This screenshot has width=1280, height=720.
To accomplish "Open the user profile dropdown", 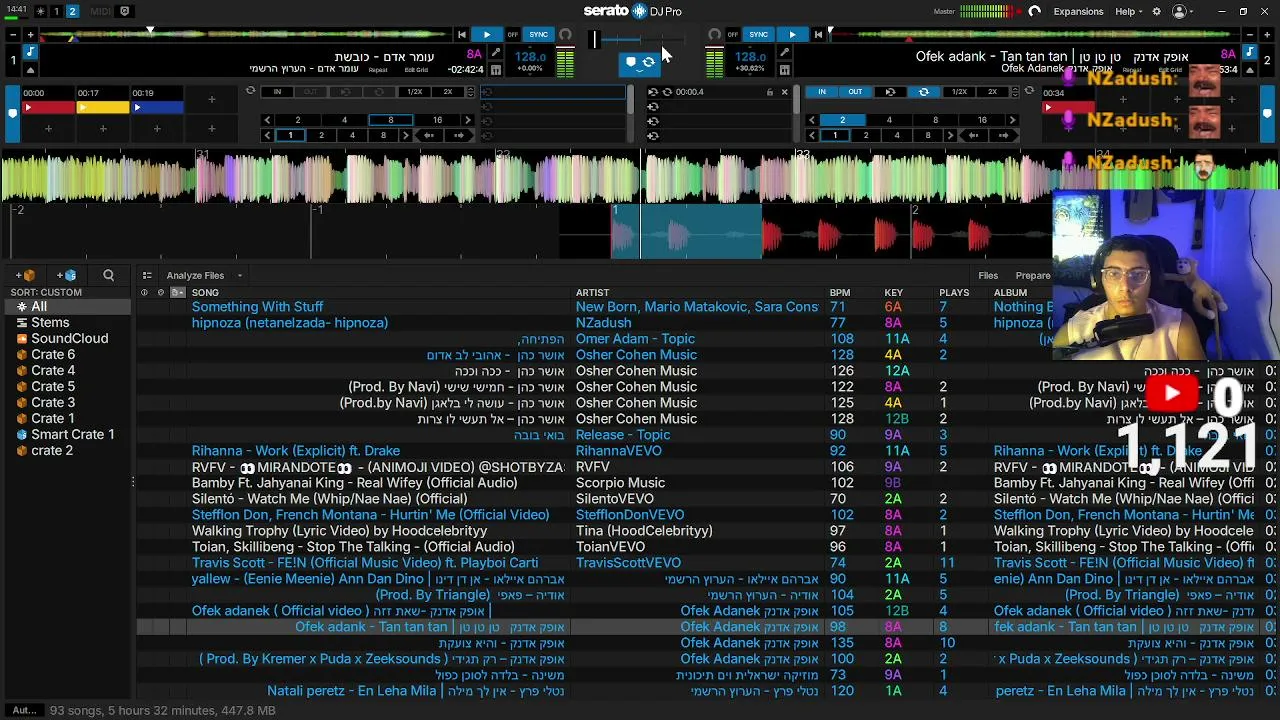I will [1184, 11].
